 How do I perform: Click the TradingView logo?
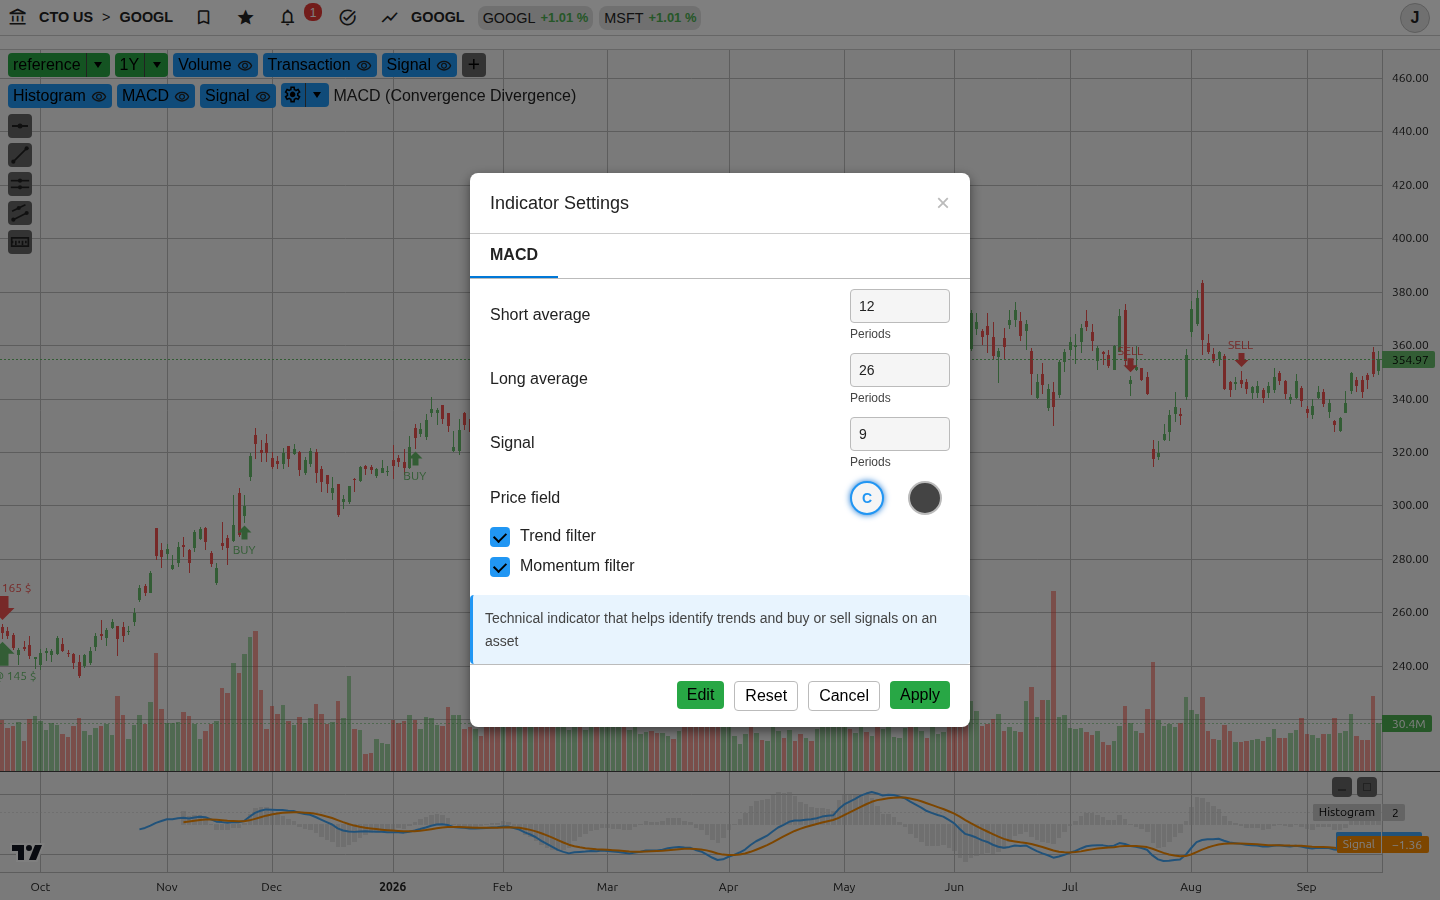click(x=27, y=852)
